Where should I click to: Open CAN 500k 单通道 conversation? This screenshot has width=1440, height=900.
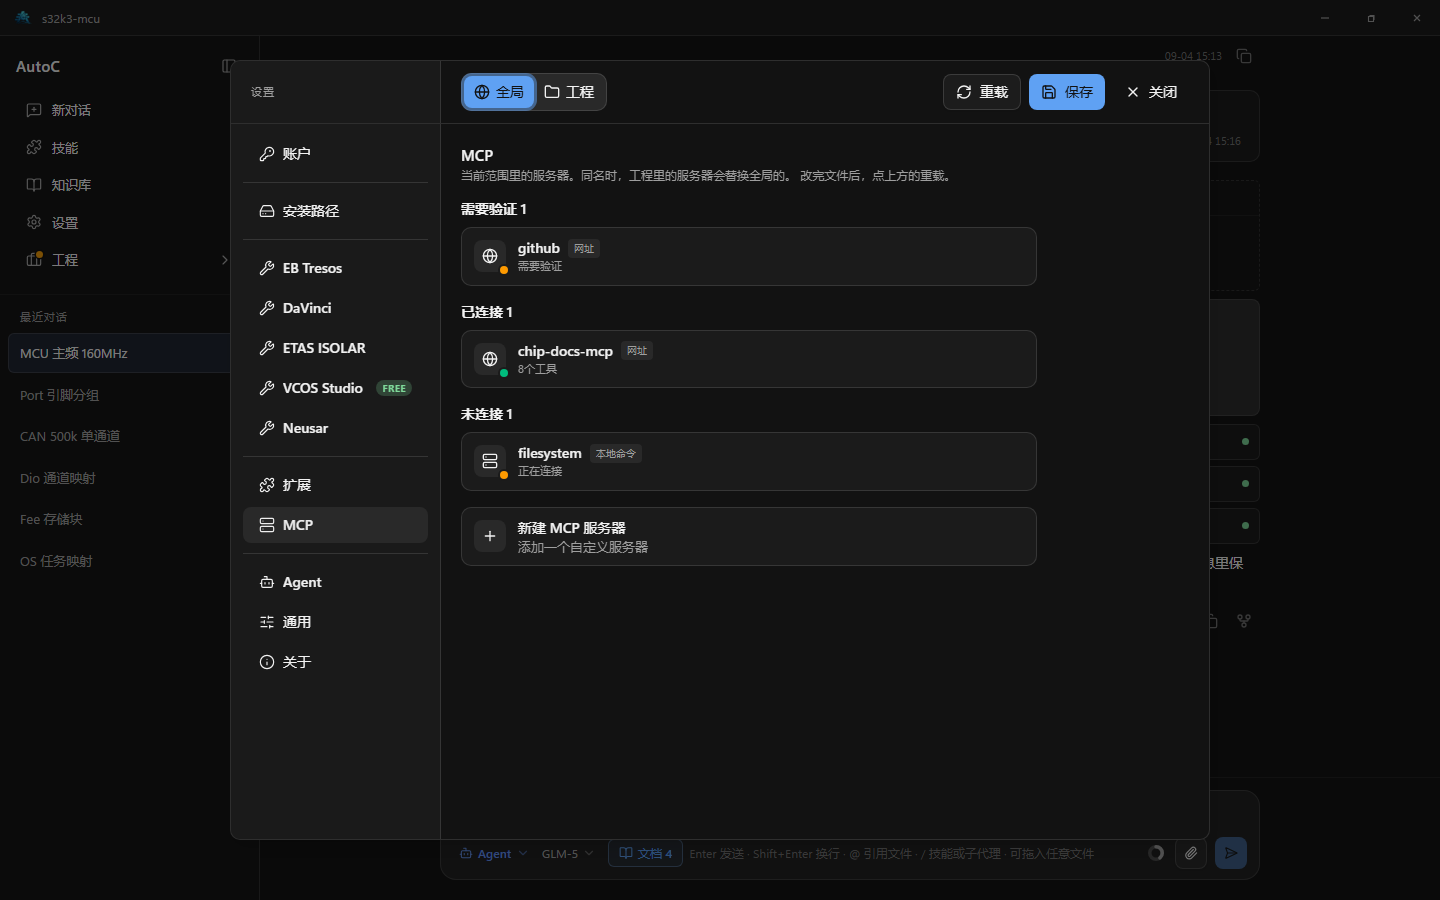tap(119, 436)
